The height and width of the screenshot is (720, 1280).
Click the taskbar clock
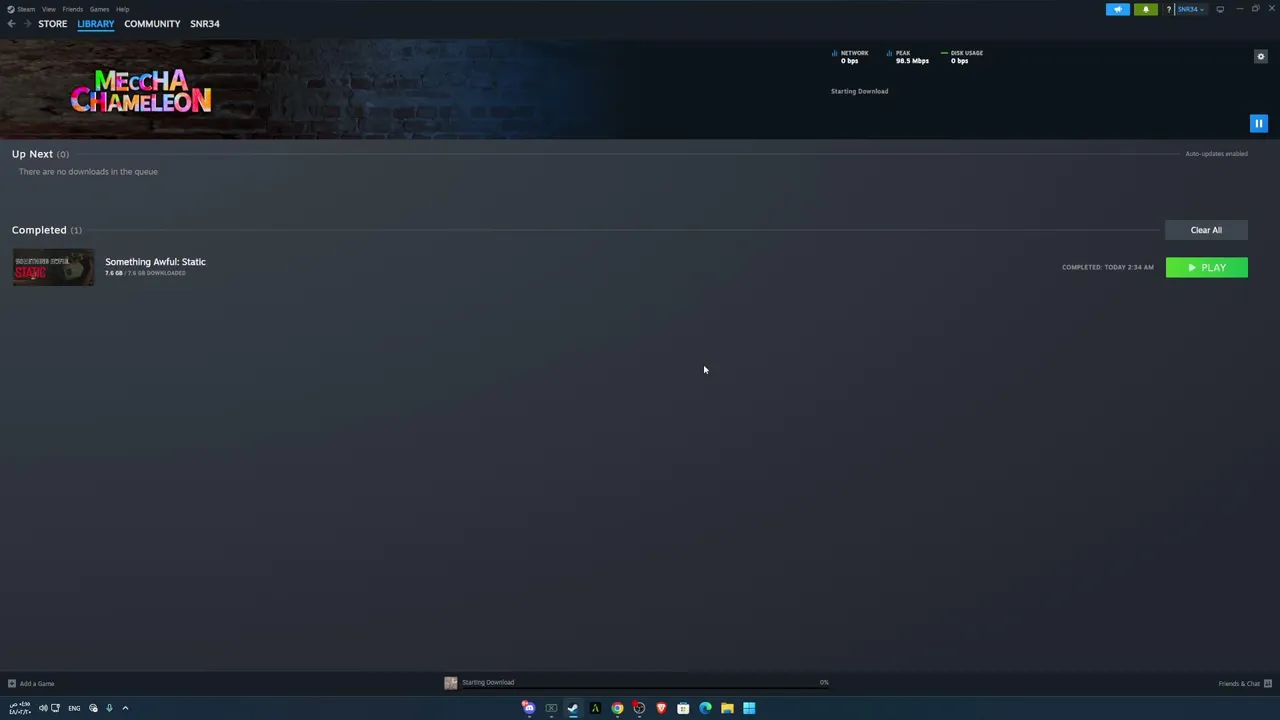[x=20, y=708]
